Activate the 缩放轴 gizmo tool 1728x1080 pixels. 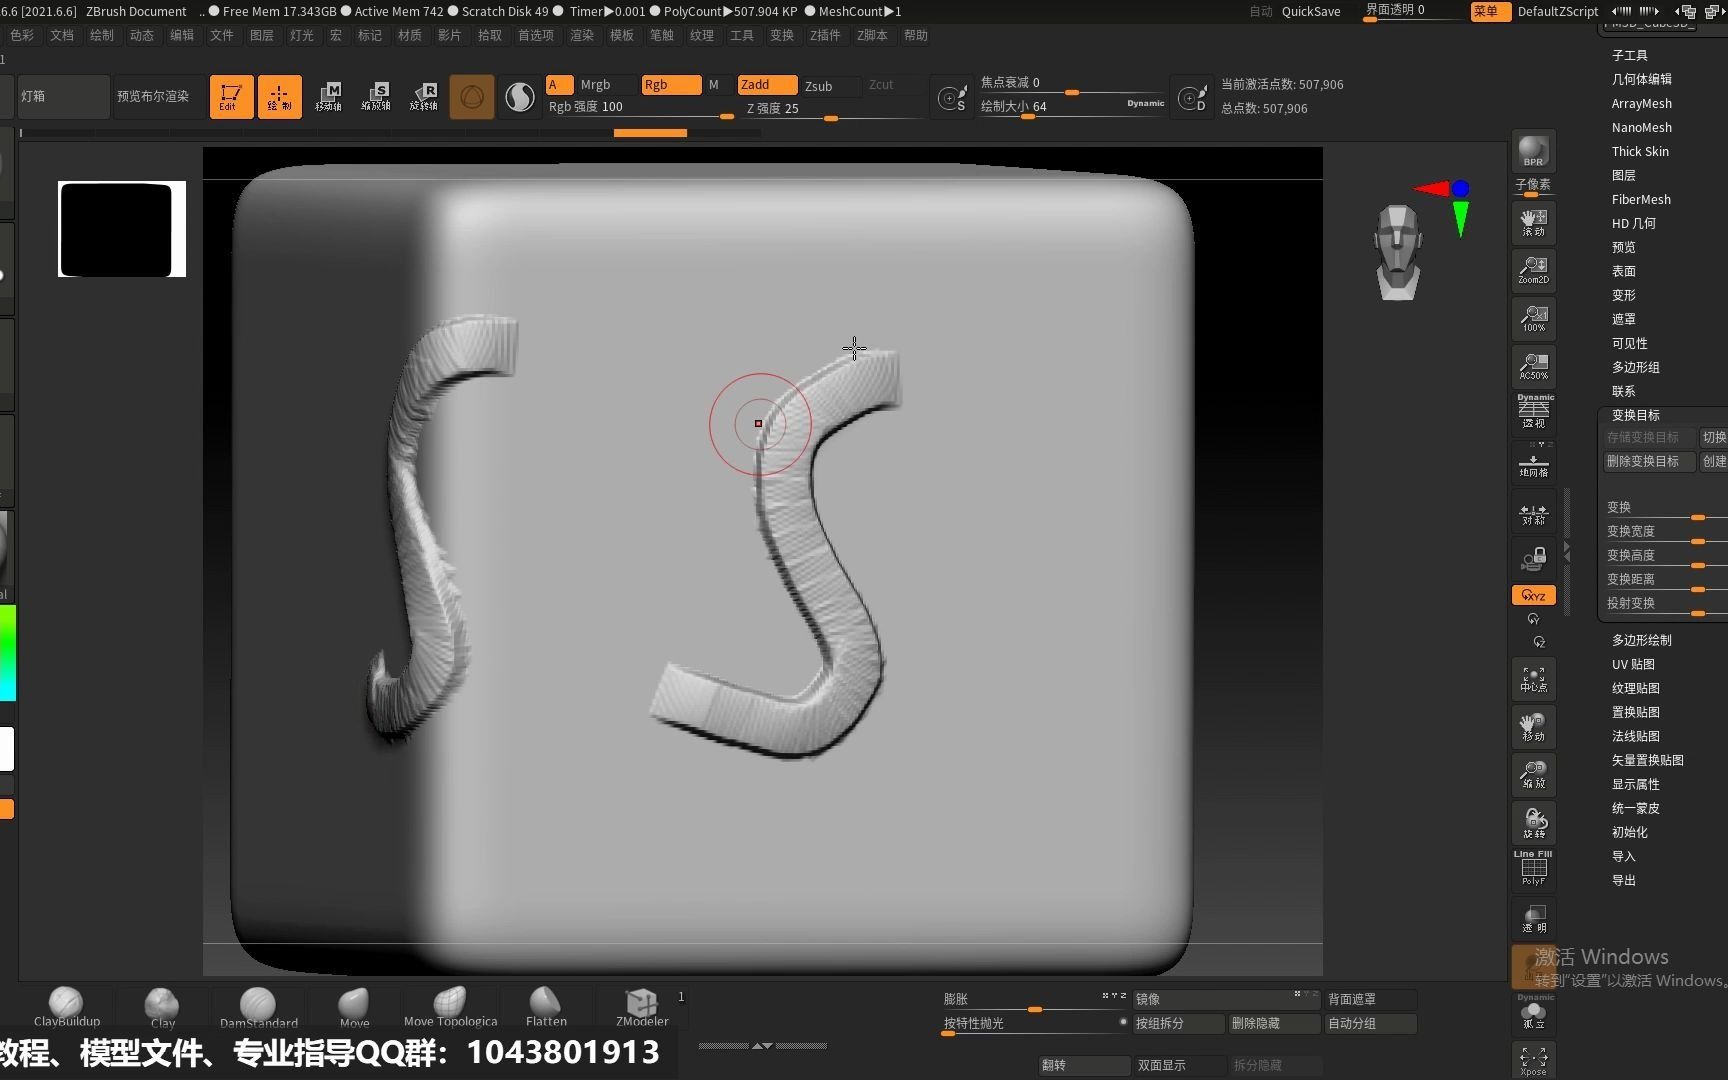(376, 96)
